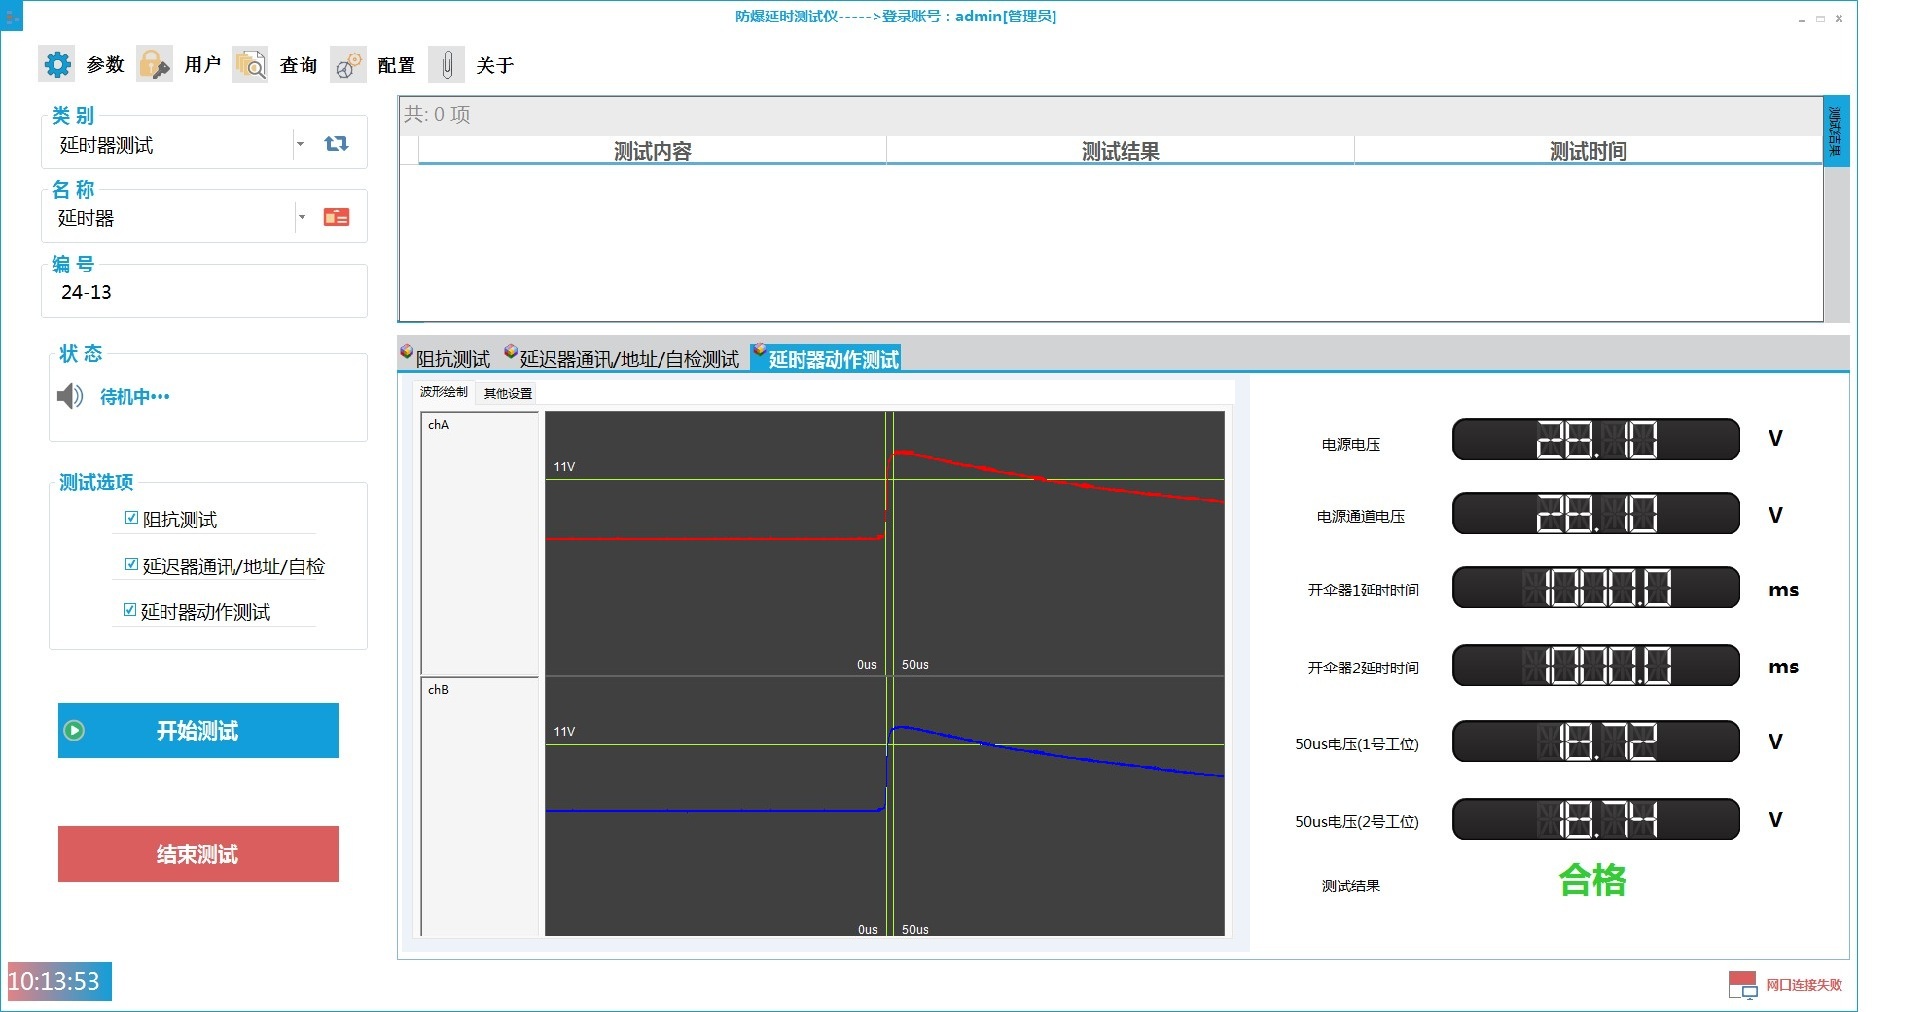Click the 结束测试 button
The image size is (1910, 1012).
198,854
